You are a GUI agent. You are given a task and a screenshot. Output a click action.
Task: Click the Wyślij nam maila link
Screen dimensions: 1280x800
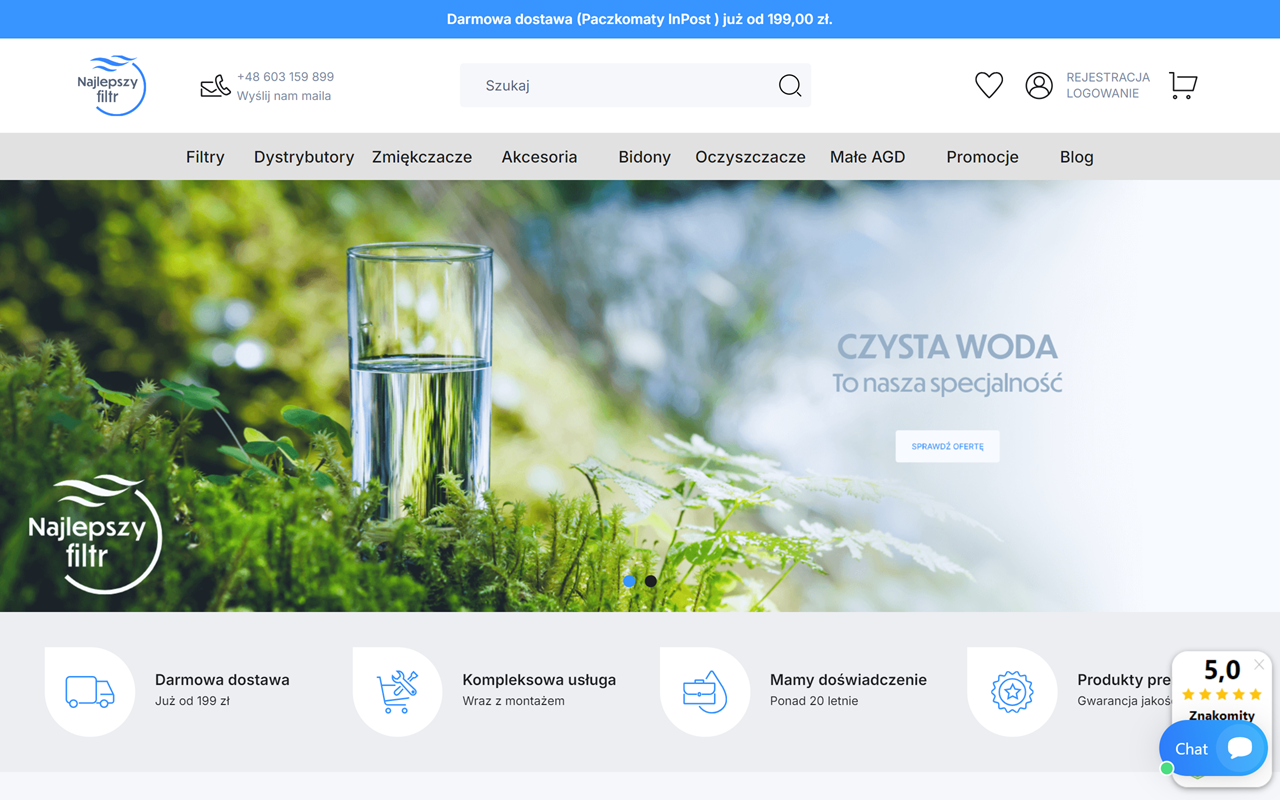click(284, 96)
